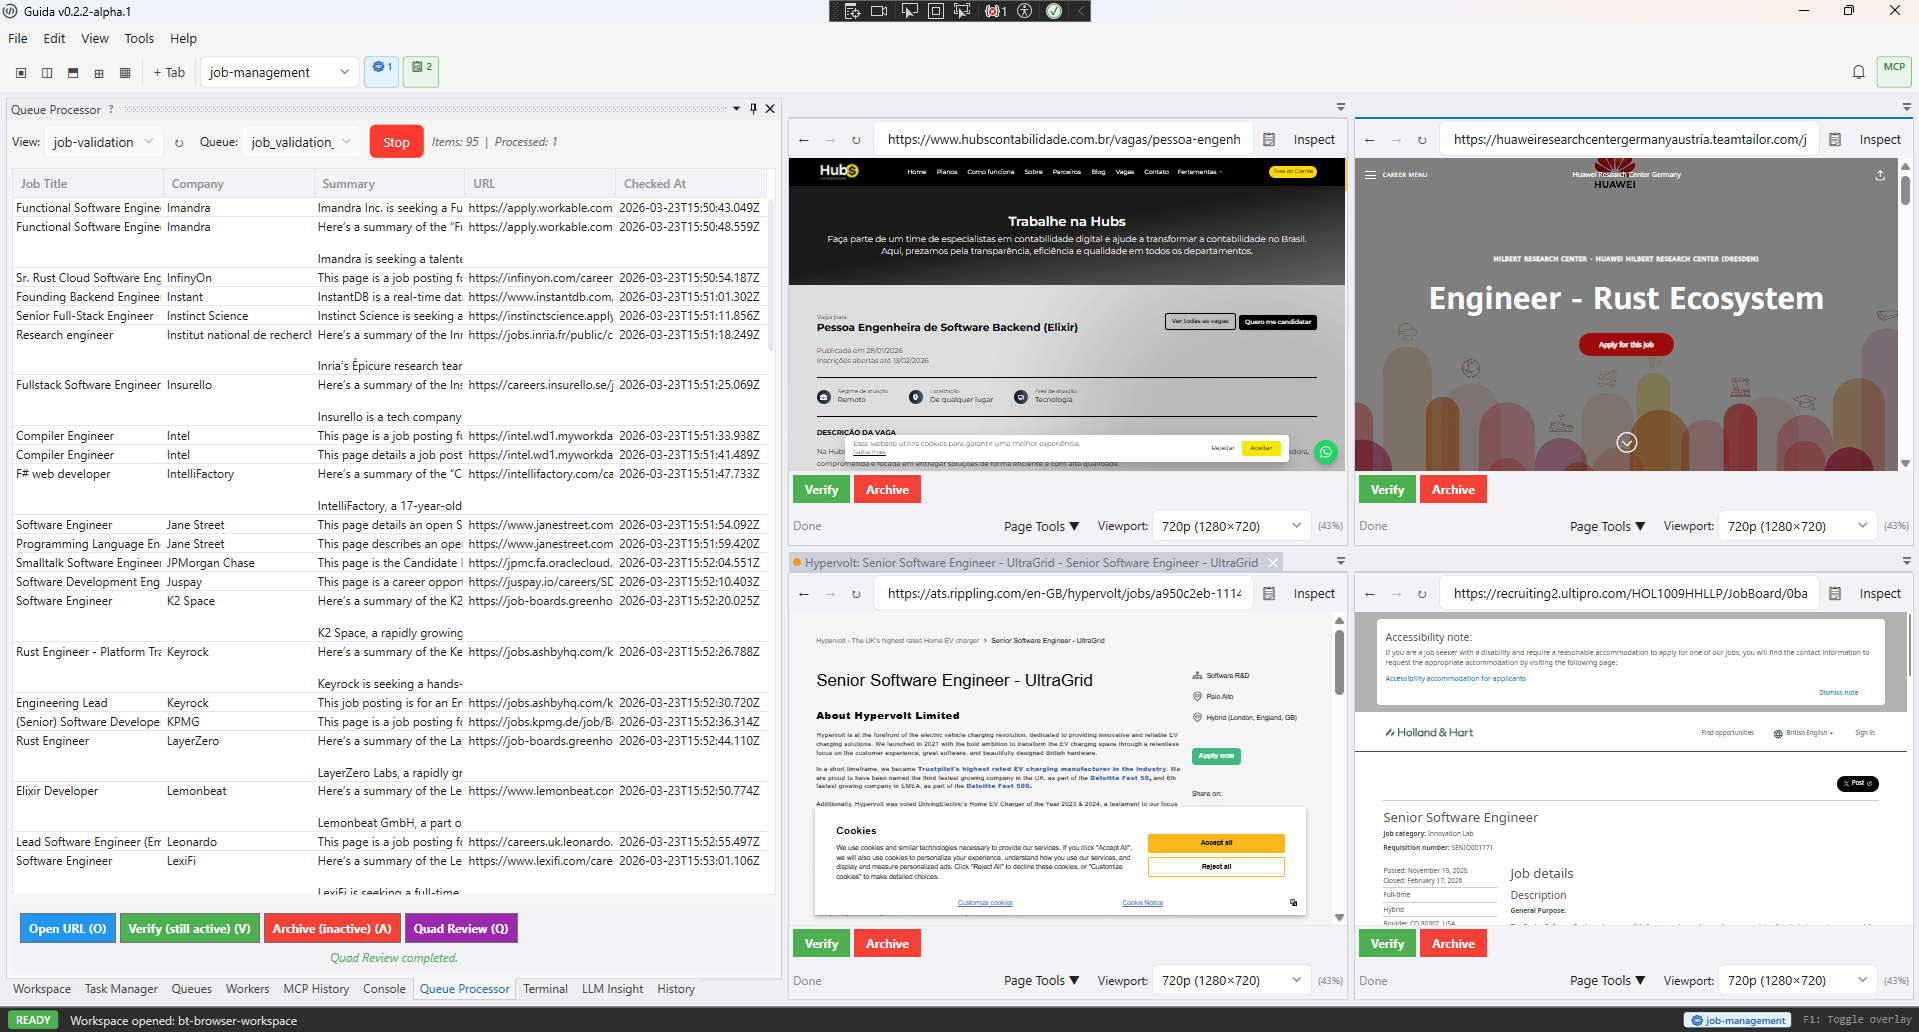Viewport: 1919px width, 1032px height.
Task: Pin the Queue Processor panel
Action: [x=753, y=109]
